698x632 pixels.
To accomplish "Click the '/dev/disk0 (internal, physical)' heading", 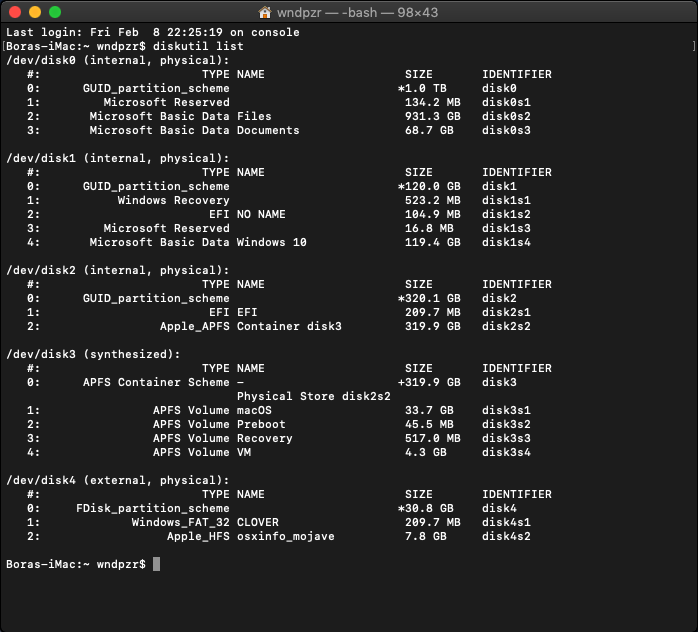I will [x=117, y=61].
